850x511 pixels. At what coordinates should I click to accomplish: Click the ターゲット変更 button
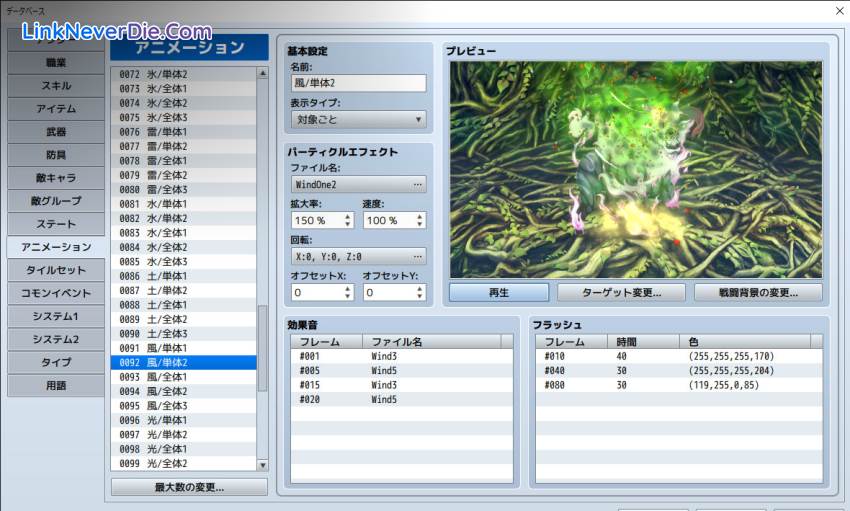[x=622, y=292]
